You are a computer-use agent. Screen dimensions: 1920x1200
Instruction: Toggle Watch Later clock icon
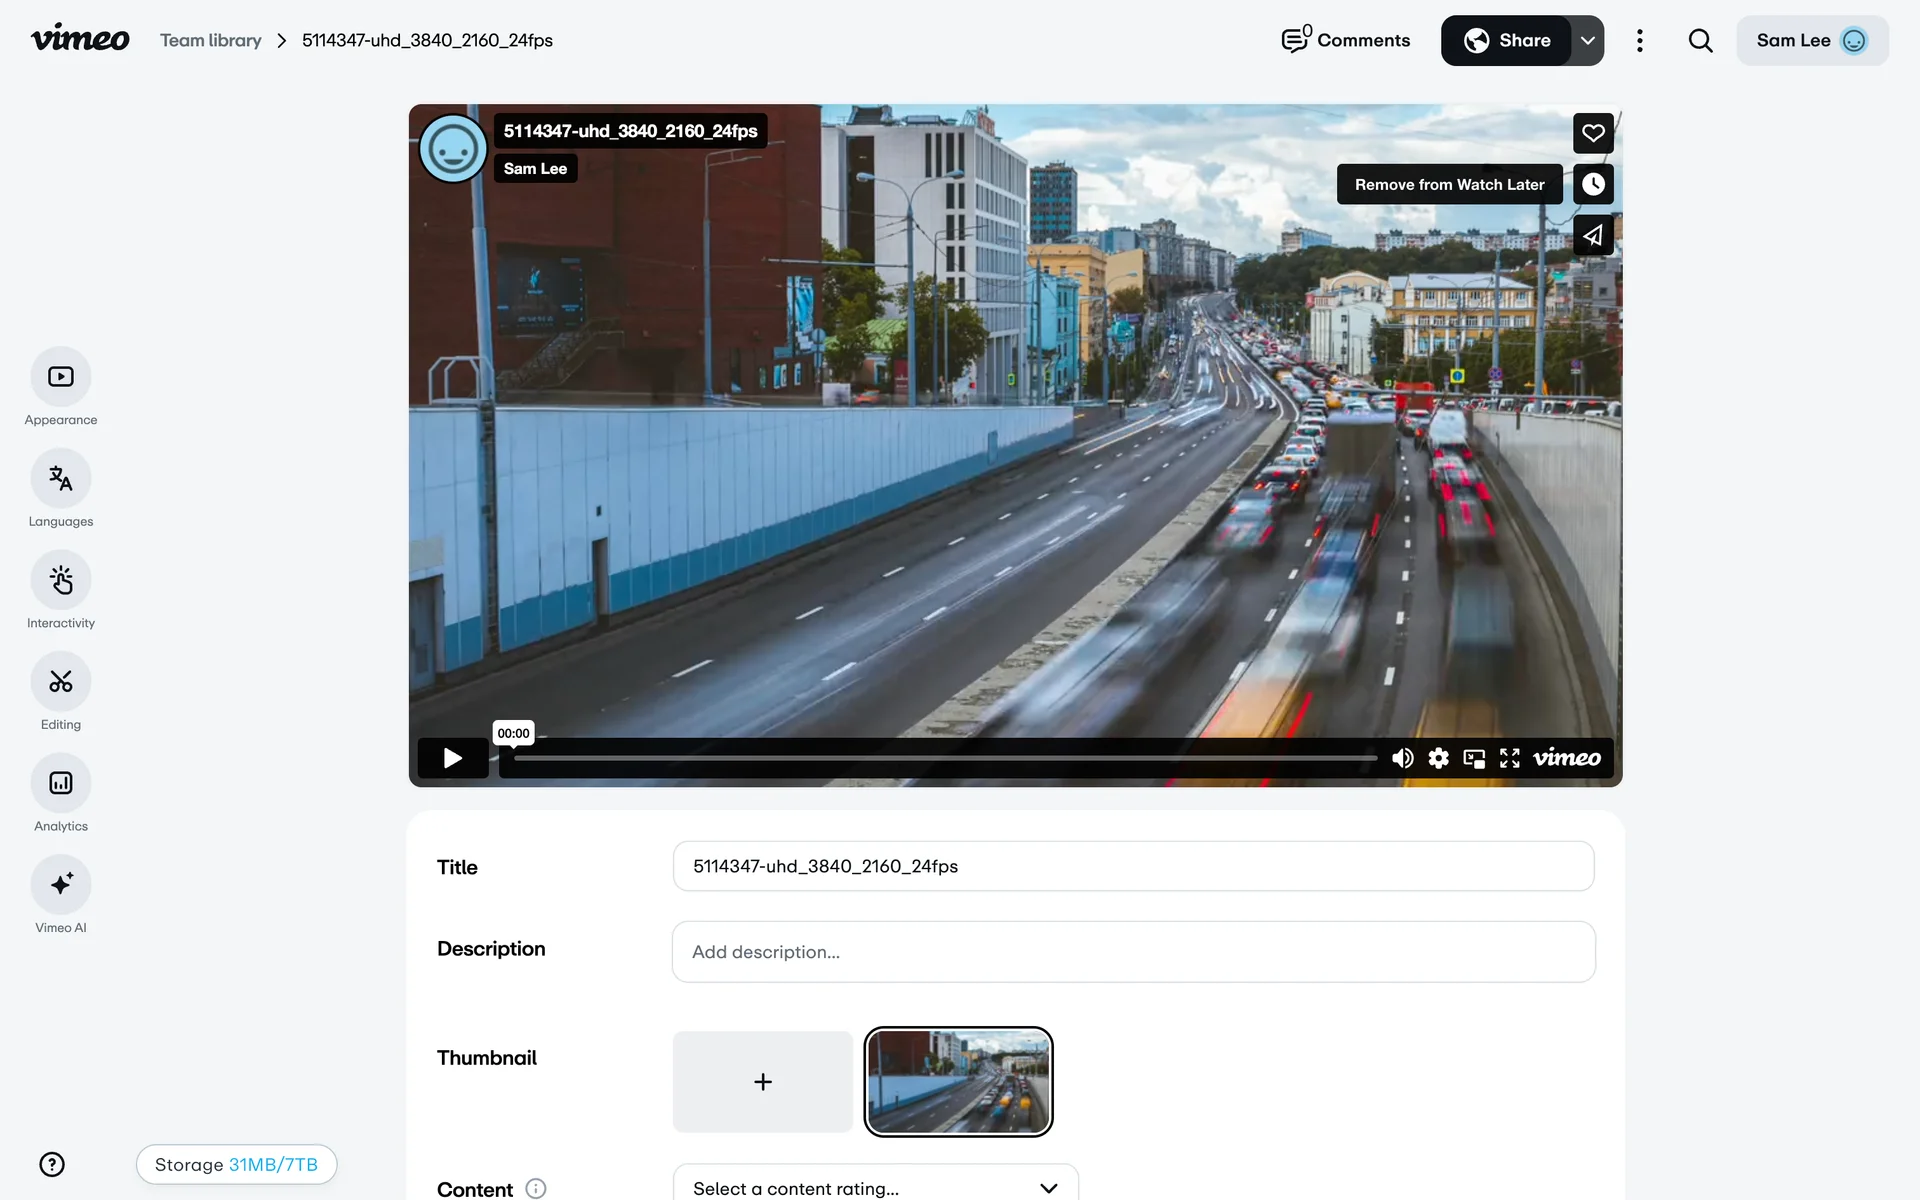coord(1593,184)
